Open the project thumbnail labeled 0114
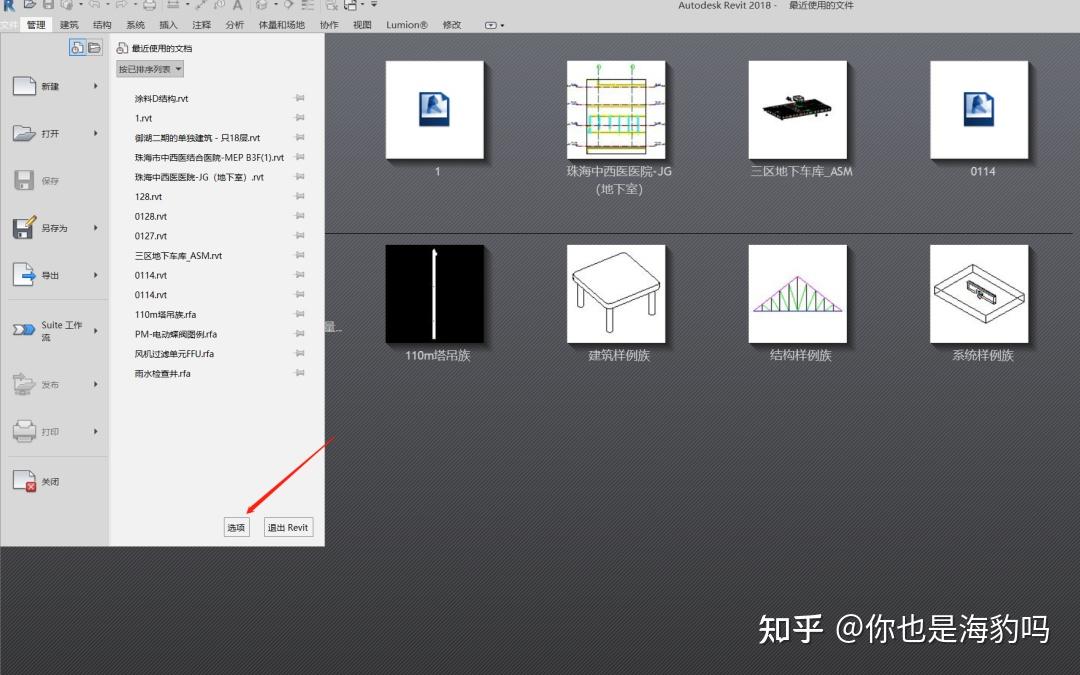 pos(979,110)
